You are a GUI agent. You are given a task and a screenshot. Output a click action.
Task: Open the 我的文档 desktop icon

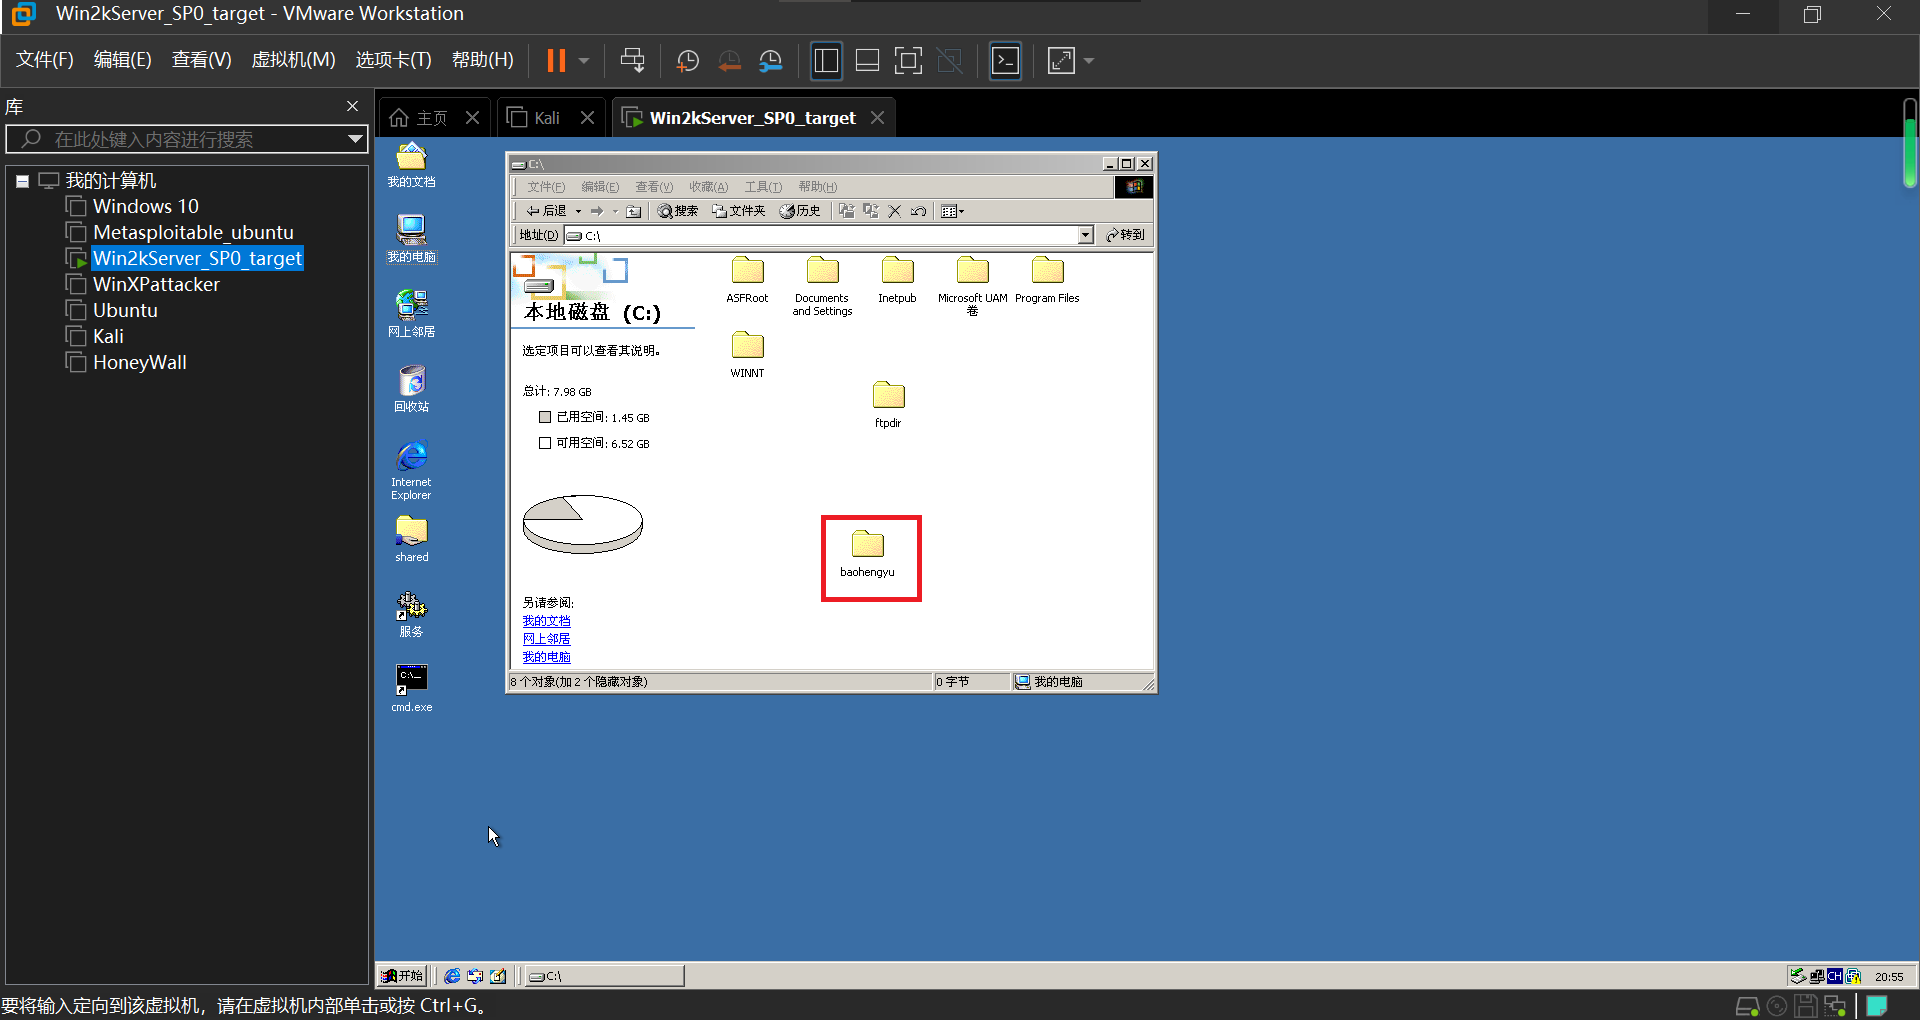[x=411, y=165]
